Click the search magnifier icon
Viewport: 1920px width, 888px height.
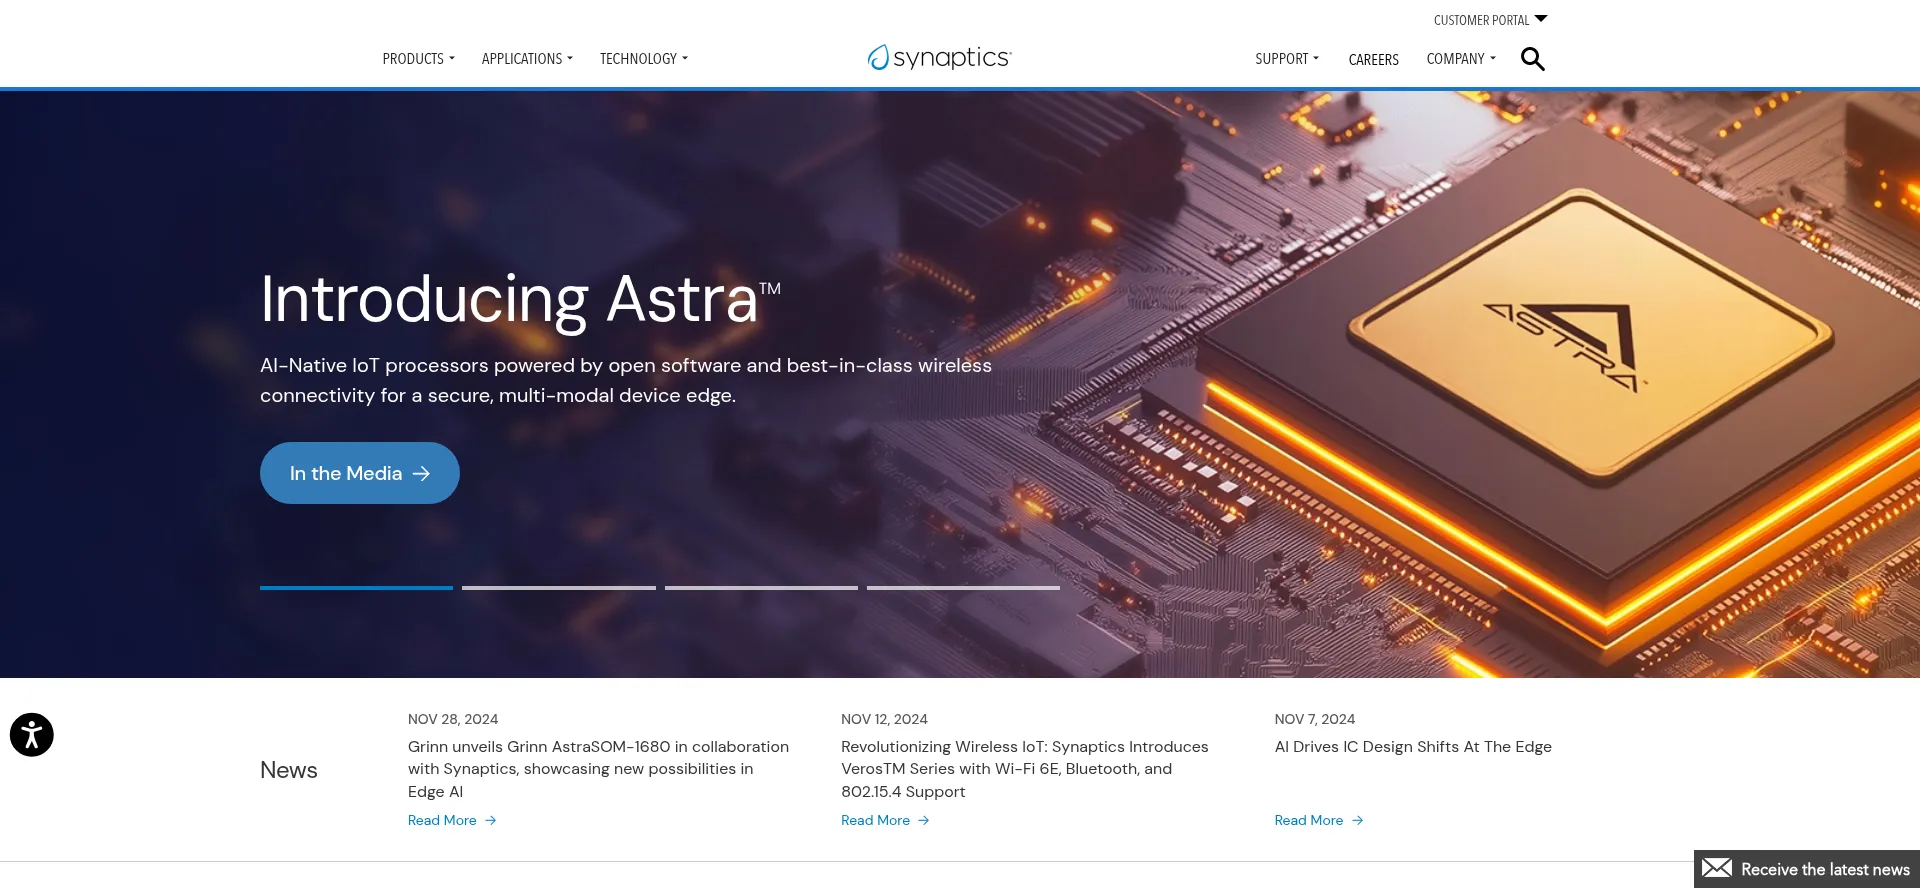click(1532, 59)
